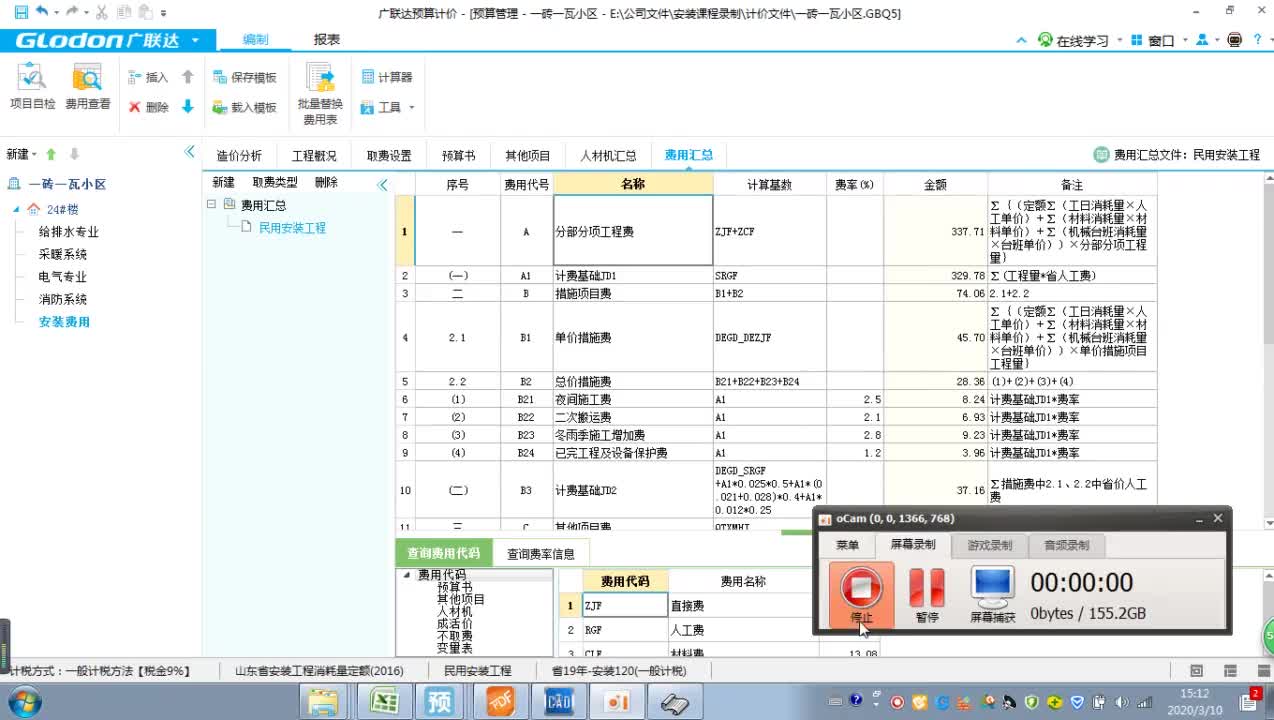Select 电气专业 in project tree
Image resolution: width=1274 pixels, height=720 pixels.
(63, 277)
